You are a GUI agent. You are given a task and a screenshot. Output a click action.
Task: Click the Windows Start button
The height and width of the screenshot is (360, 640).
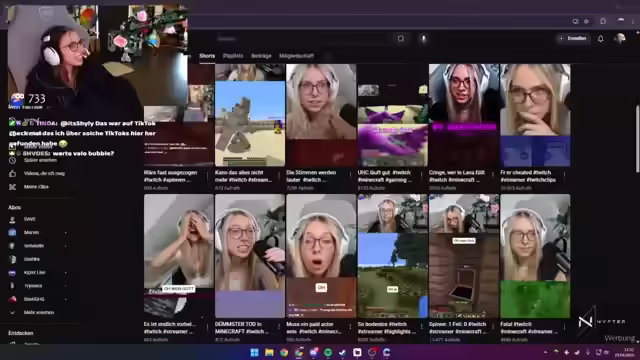click(x=254, y=352)
